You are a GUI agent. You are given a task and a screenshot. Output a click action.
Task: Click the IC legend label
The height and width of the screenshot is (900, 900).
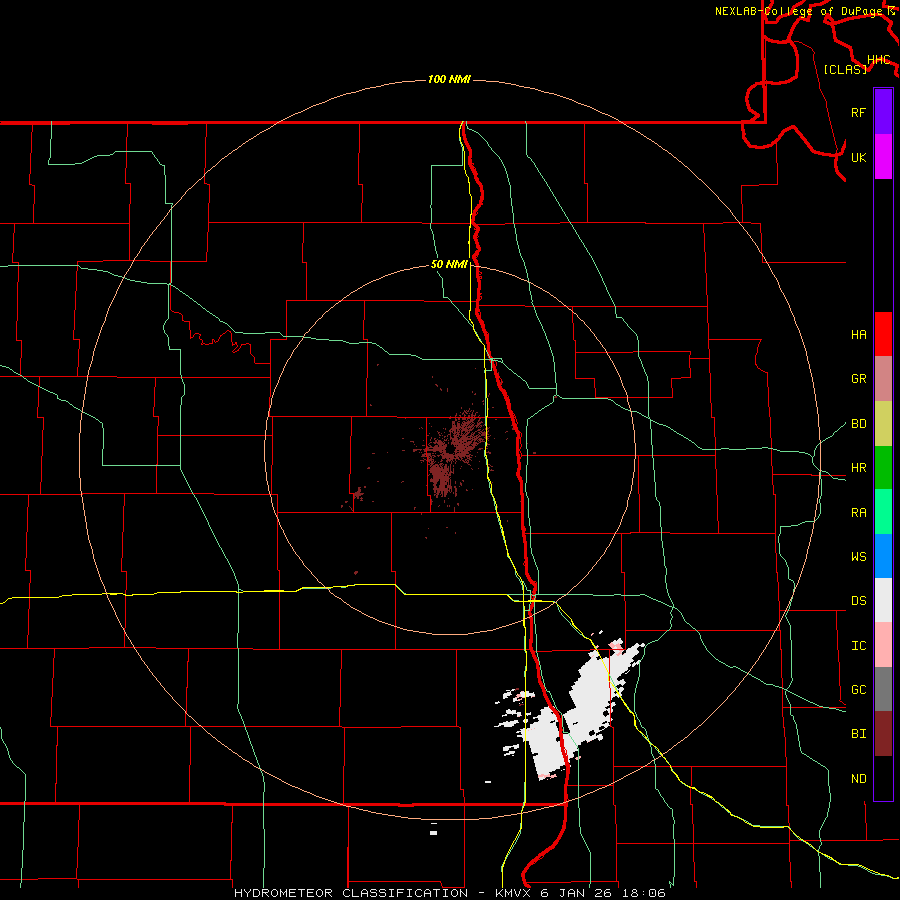pos(858,646)
